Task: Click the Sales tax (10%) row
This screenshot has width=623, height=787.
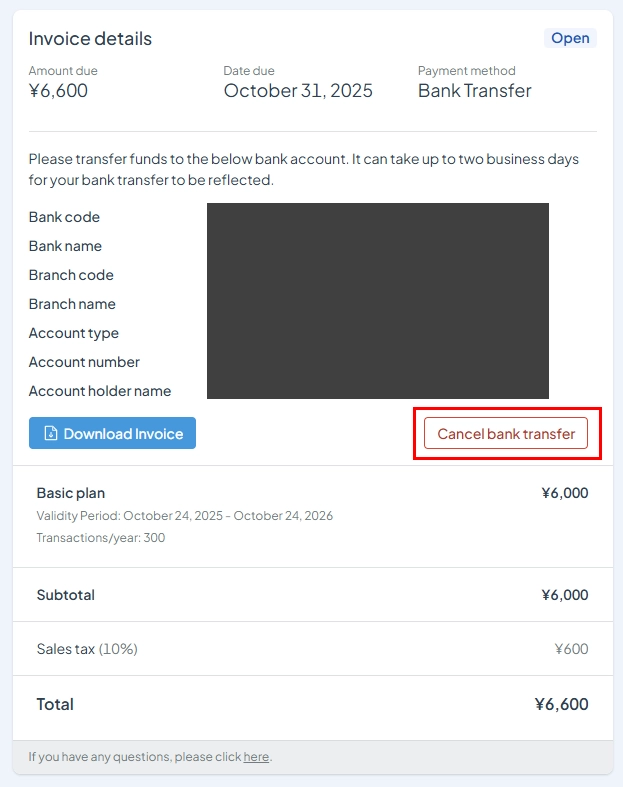Action: [313, 648]
